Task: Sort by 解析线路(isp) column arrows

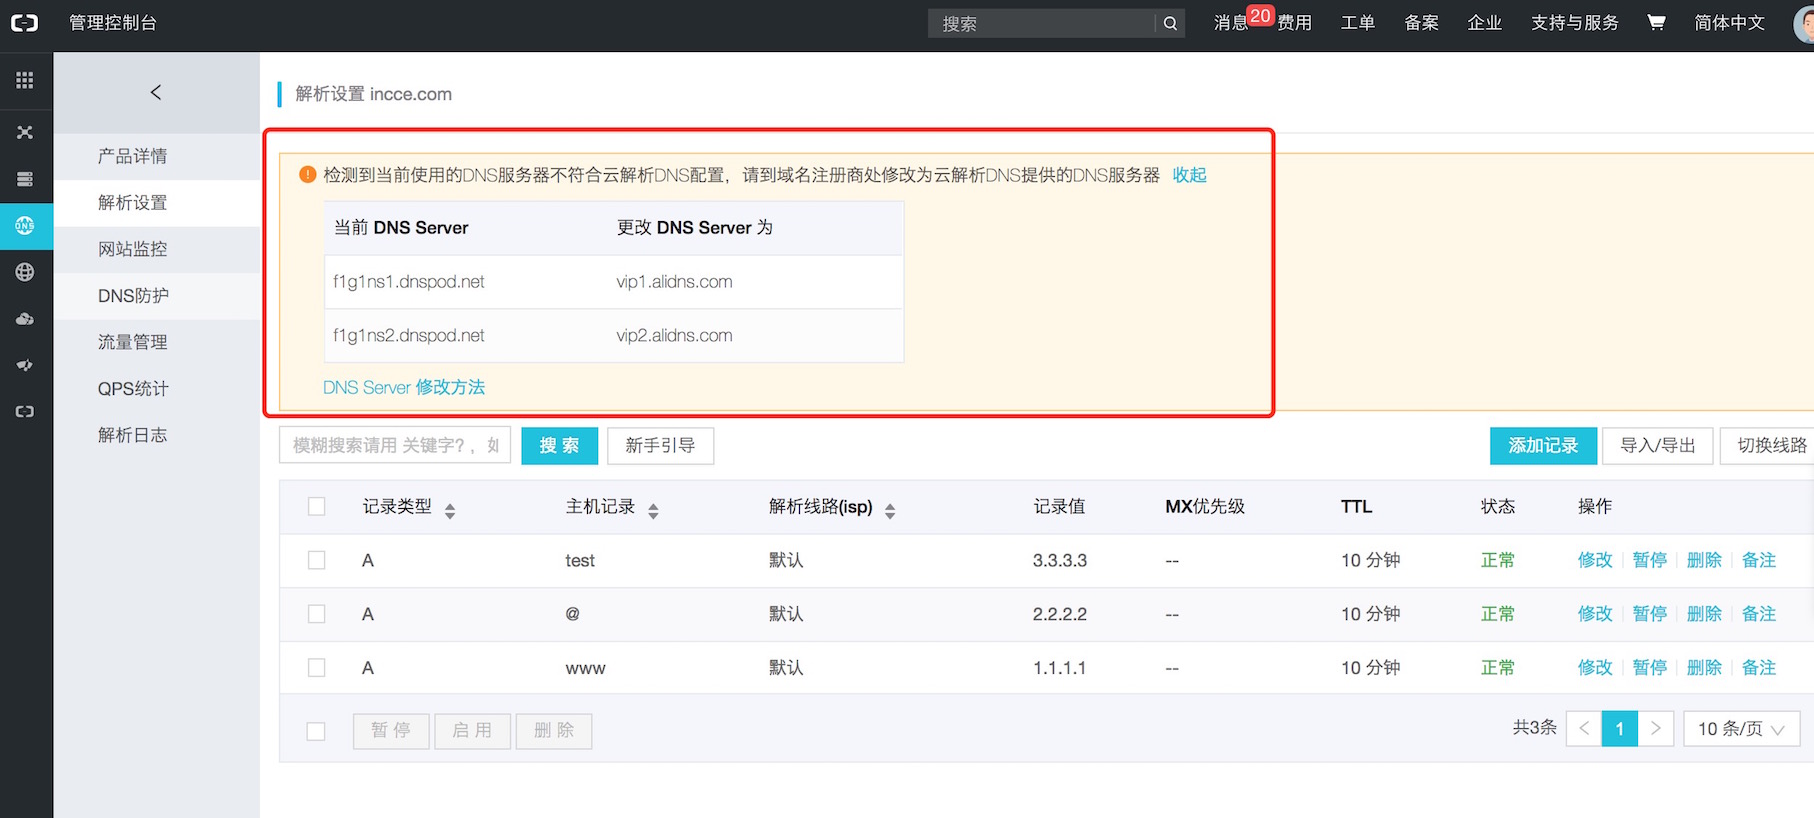Action: pos(890,511)
